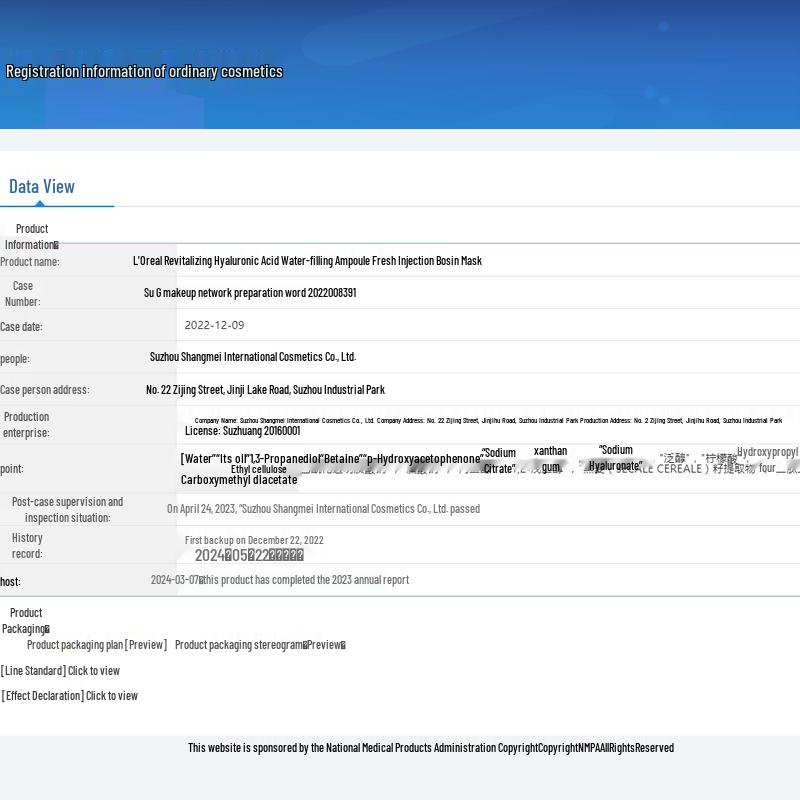Click to view the Effect Declaration
This screenshot has height=800, width=800.
click(x=70, y=696)
